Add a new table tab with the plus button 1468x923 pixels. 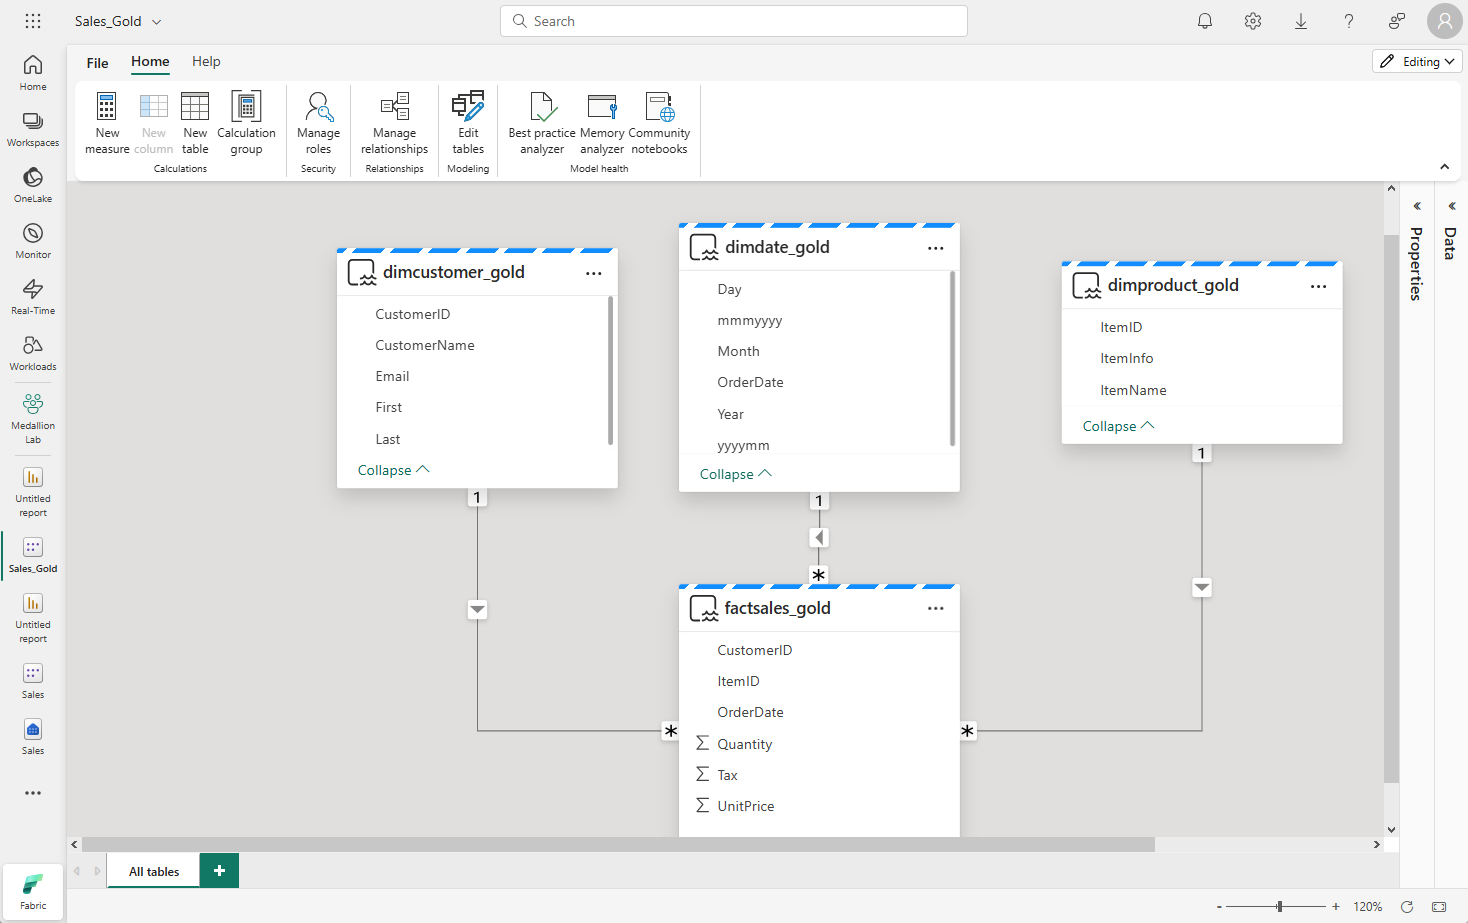coord(219,870)
